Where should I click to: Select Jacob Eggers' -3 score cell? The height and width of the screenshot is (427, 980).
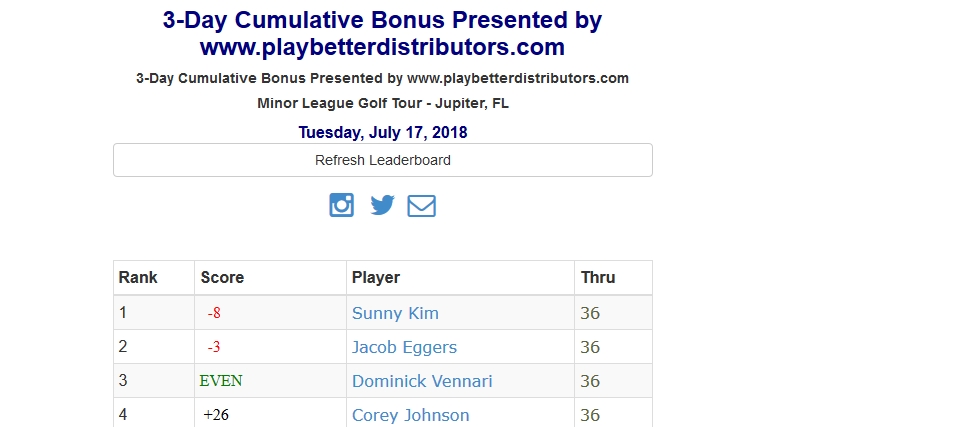click(x=271, y=347)
